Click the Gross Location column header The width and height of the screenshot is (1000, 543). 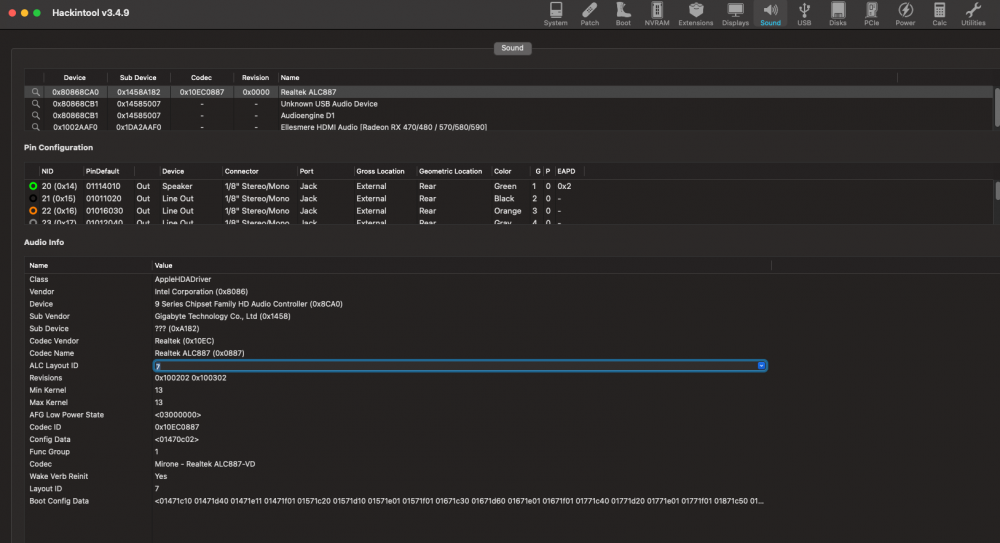coord(380,172)
